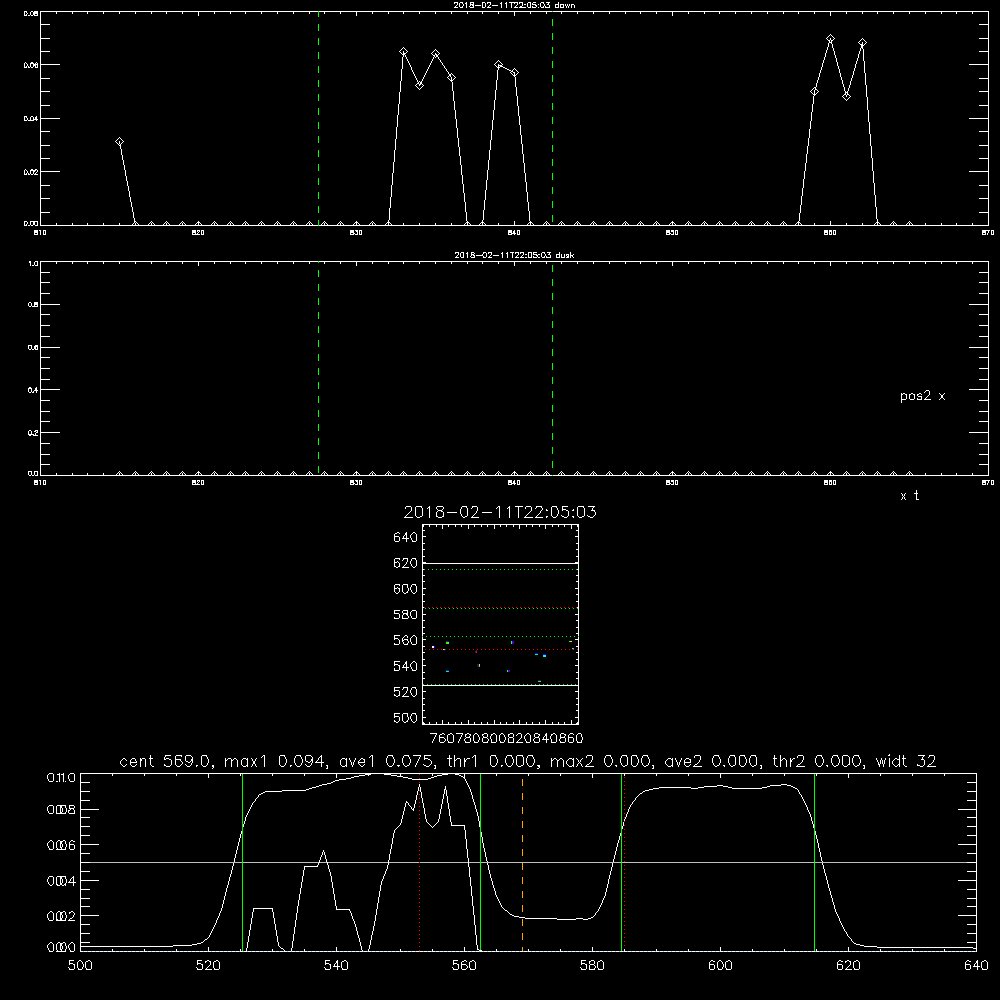This screenshot has height=1000, width=1000.
Task: Click the red dotted line near 585 in center plot
Action: pos(500,608)
